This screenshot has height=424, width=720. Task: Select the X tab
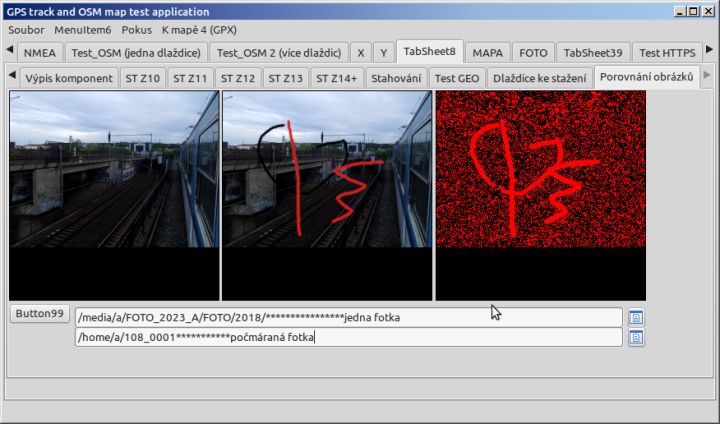(361, 53)
